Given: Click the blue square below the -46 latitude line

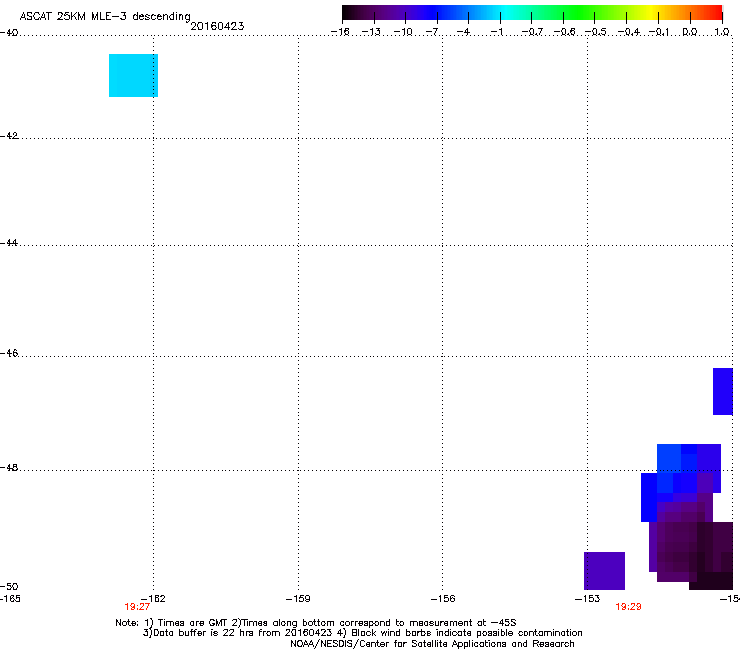Looking at the screenshot, I should point(723,391).
